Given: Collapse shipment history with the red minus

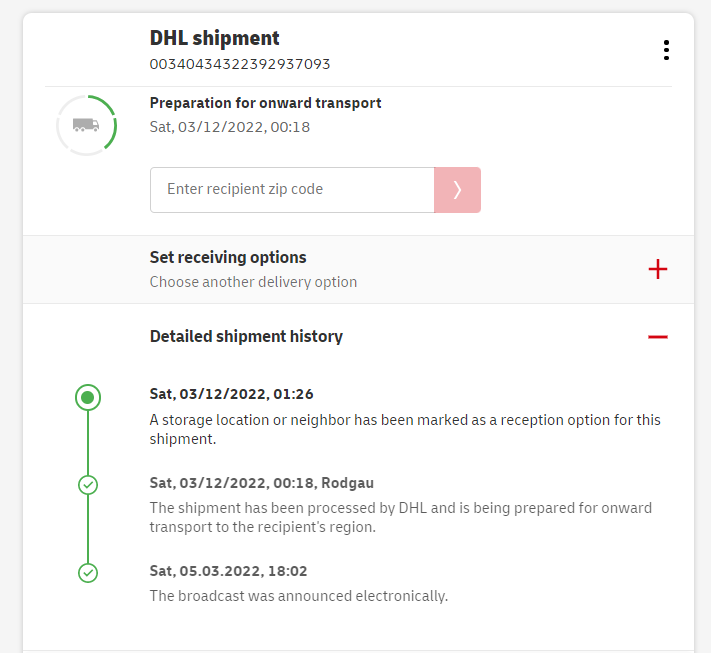Looking at the screenshot, I should [x=657, y=337].
